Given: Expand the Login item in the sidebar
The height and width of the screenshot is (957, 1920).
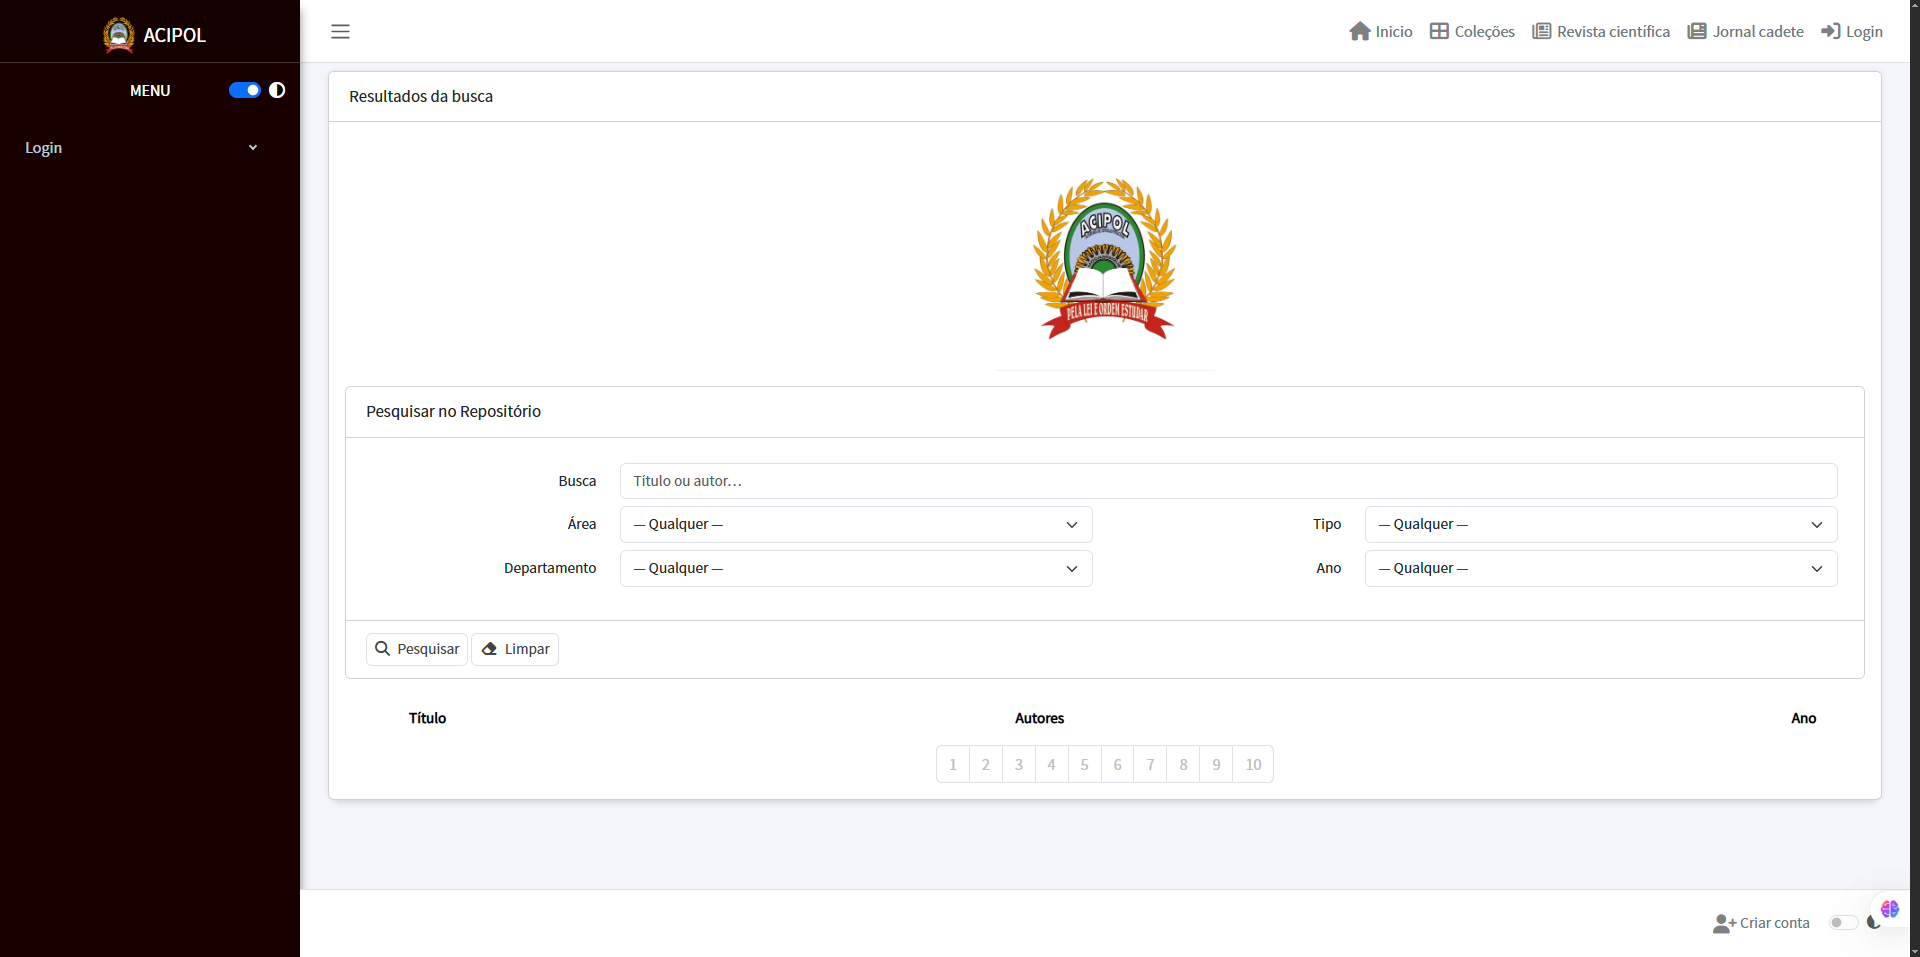Looking at the screenshot, I should pos(140,147).
